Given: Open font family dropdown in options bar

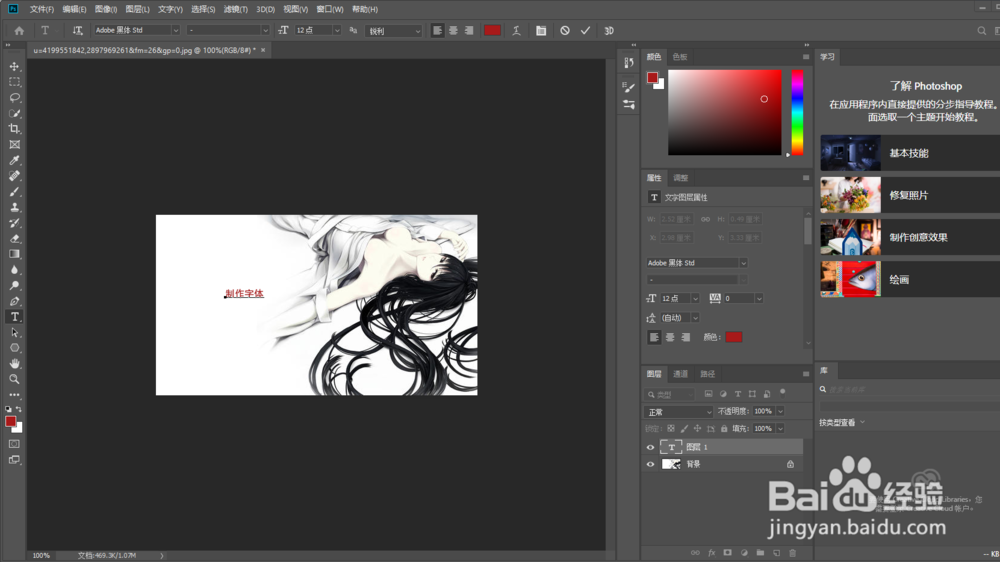Looking at the screenshot, I should pos(175,30).
